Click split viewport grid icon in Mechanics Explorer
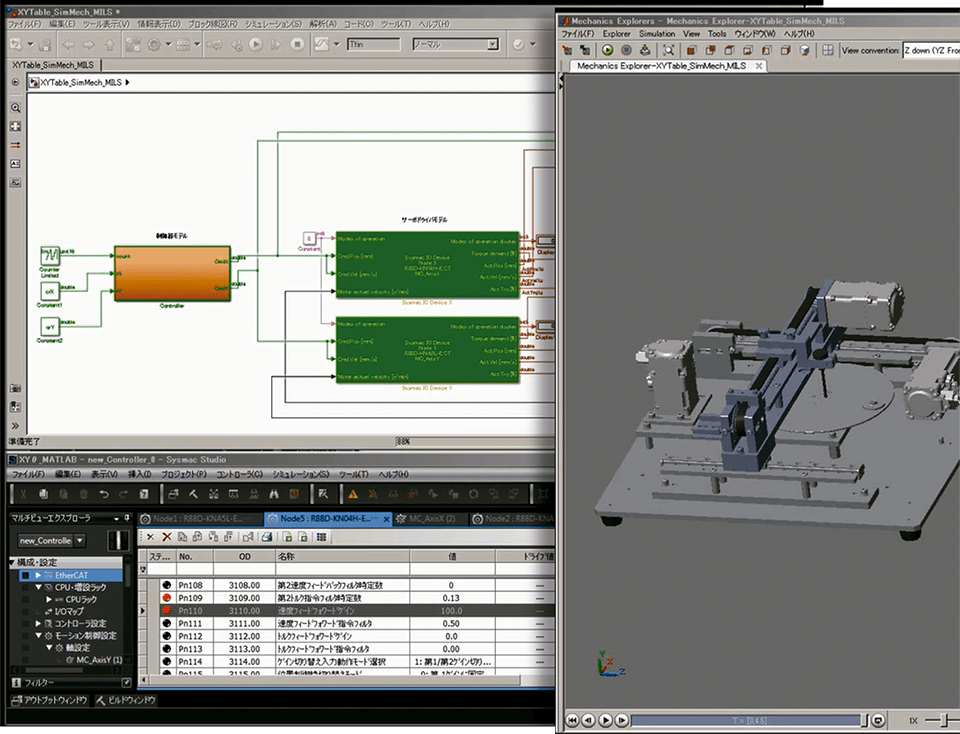Image resolution: width=960 pixels, height=734 pixels. [x=828, y=50]
